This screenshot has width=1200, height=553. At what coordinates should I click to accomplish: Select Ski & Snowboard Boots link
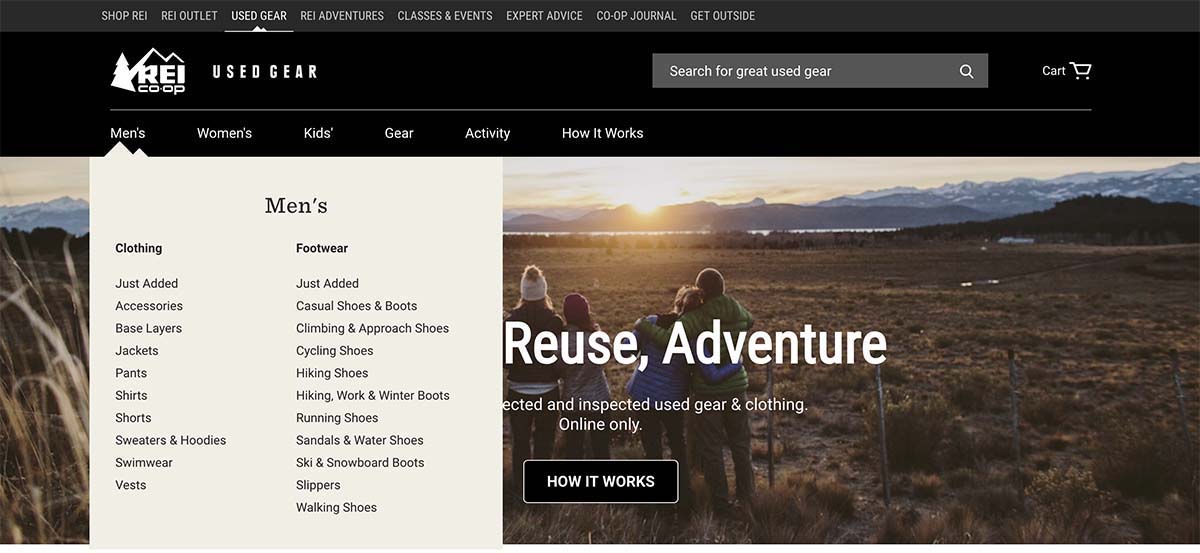(360, 463)
